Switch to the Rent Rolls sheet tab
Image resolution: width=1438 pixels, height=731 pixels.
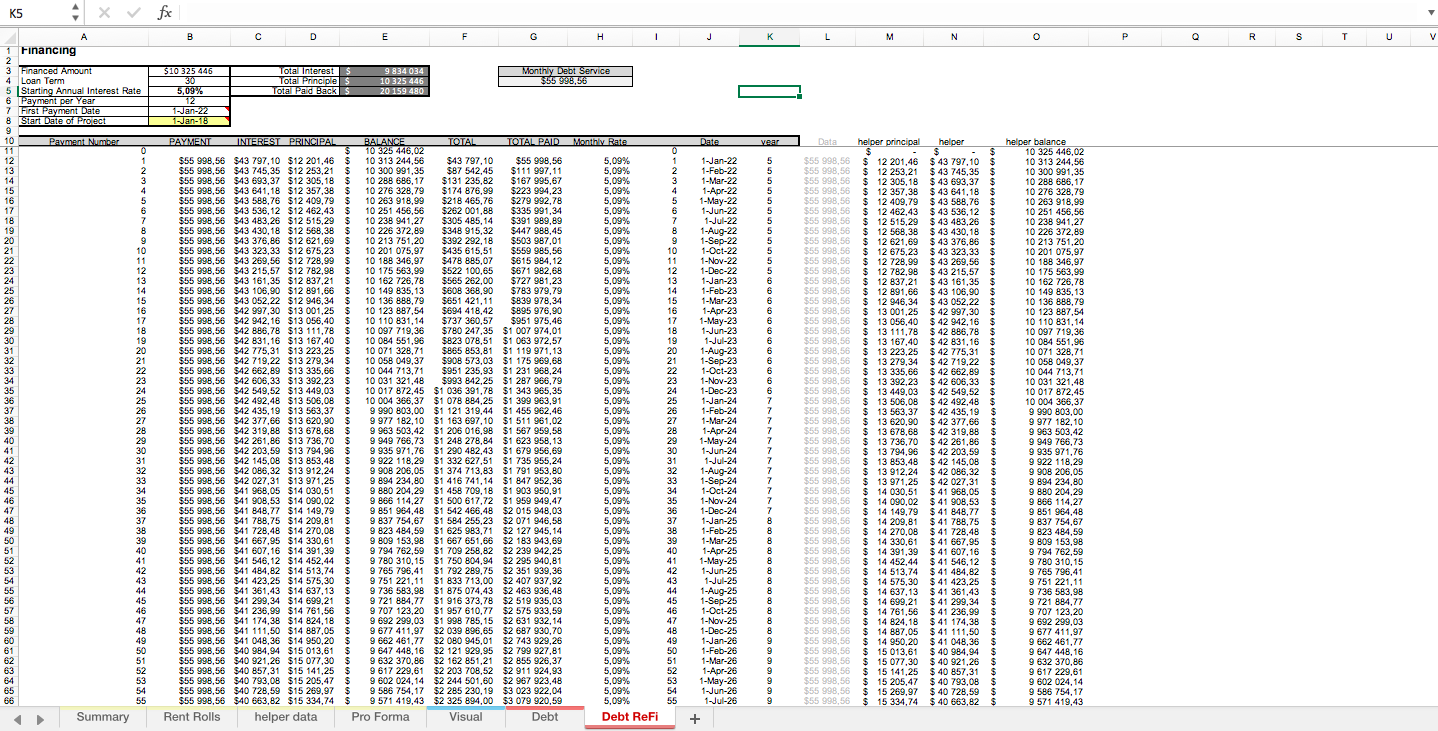pos(192,717)
